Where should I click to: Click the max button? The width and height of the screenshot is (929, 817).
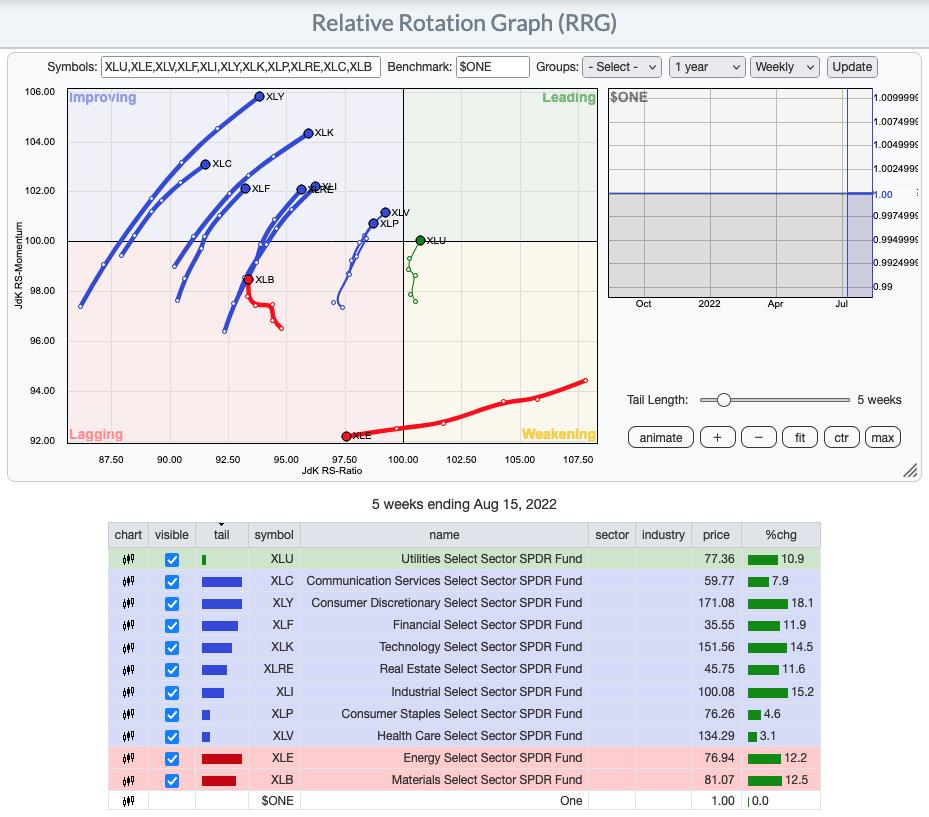coord(883,438)
